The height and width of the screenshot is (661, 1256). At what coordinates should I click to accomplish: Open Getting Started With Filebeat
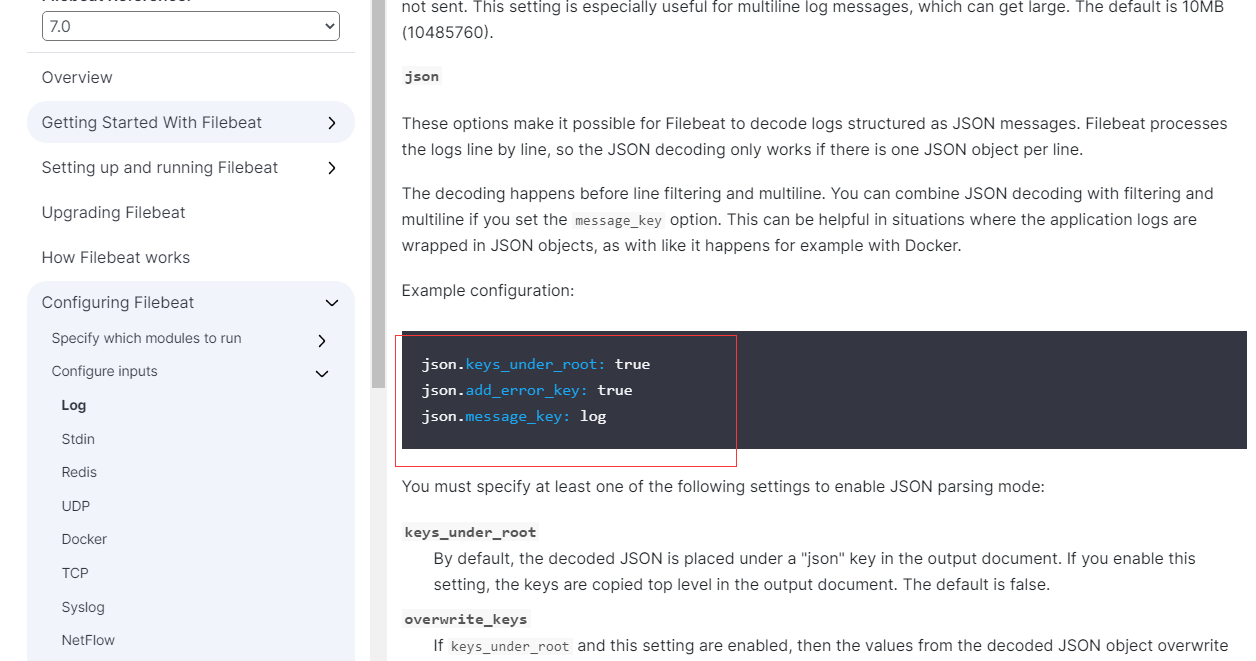click(x=152, y=122)
